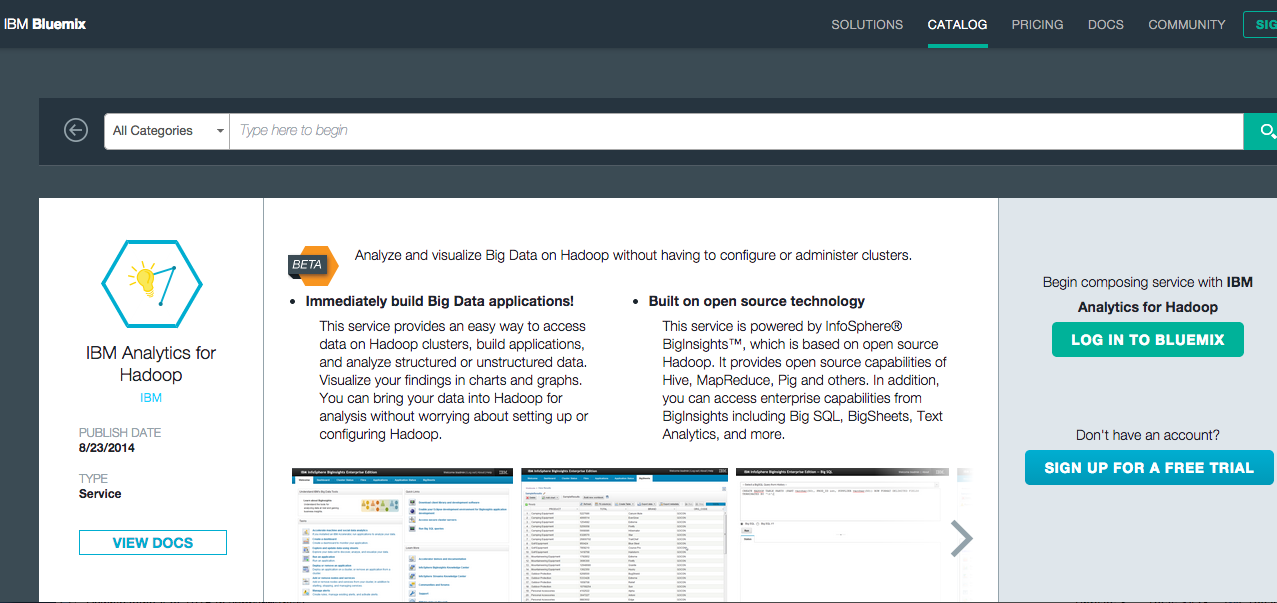The width and height of the screenshot is (1277, 603).
Task: Click the green search magnifier button
Action: [1262, 131]
